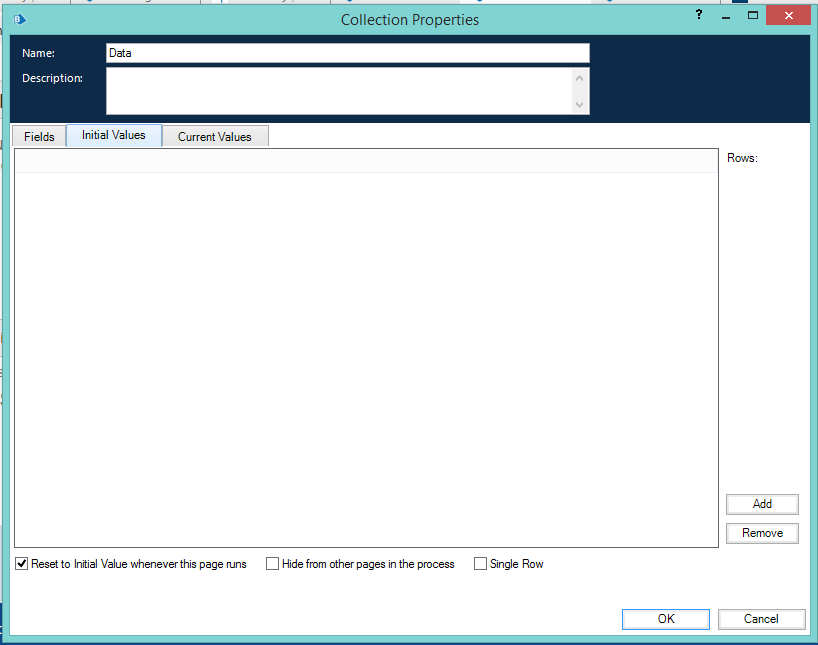Cancel the Collection Properties dialog
This screenshot has height=645, width=818.
(761, 619)
